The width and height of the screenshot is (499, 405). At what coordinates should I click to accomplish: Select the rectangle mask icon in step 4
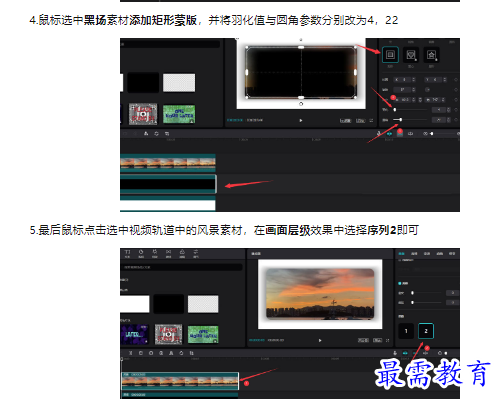(x=390, y=54)
